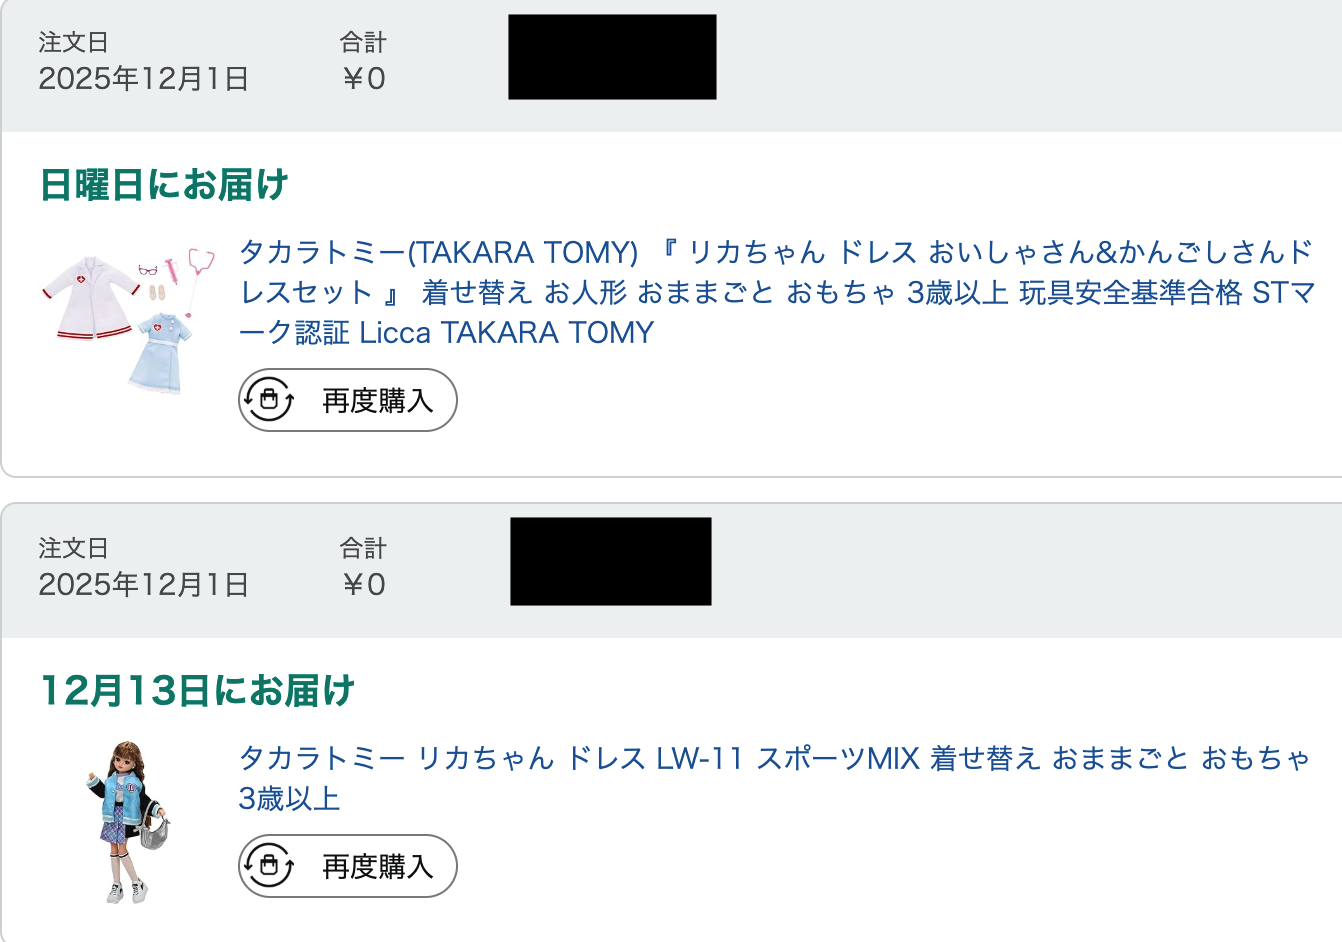Click the 日曜日にお届け delivery heading

click(164, 185)
